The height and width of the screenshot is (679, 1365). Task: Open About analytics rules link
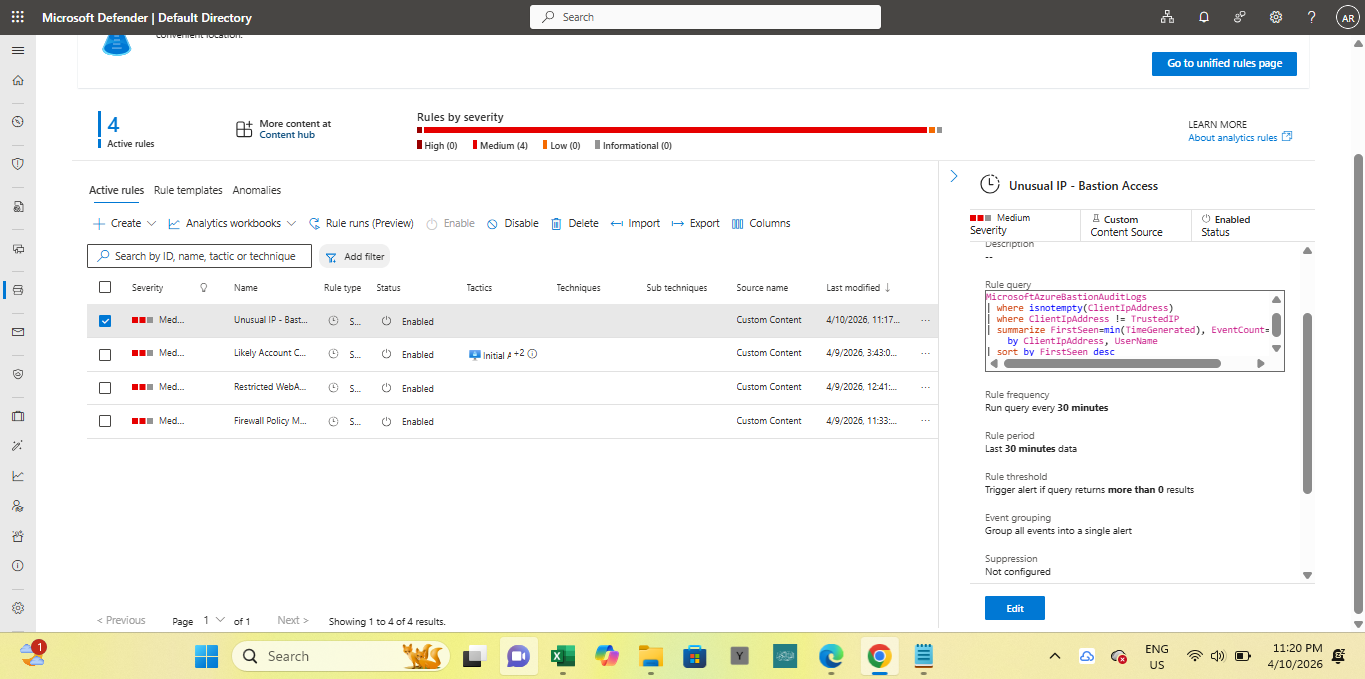(1240, 137)
